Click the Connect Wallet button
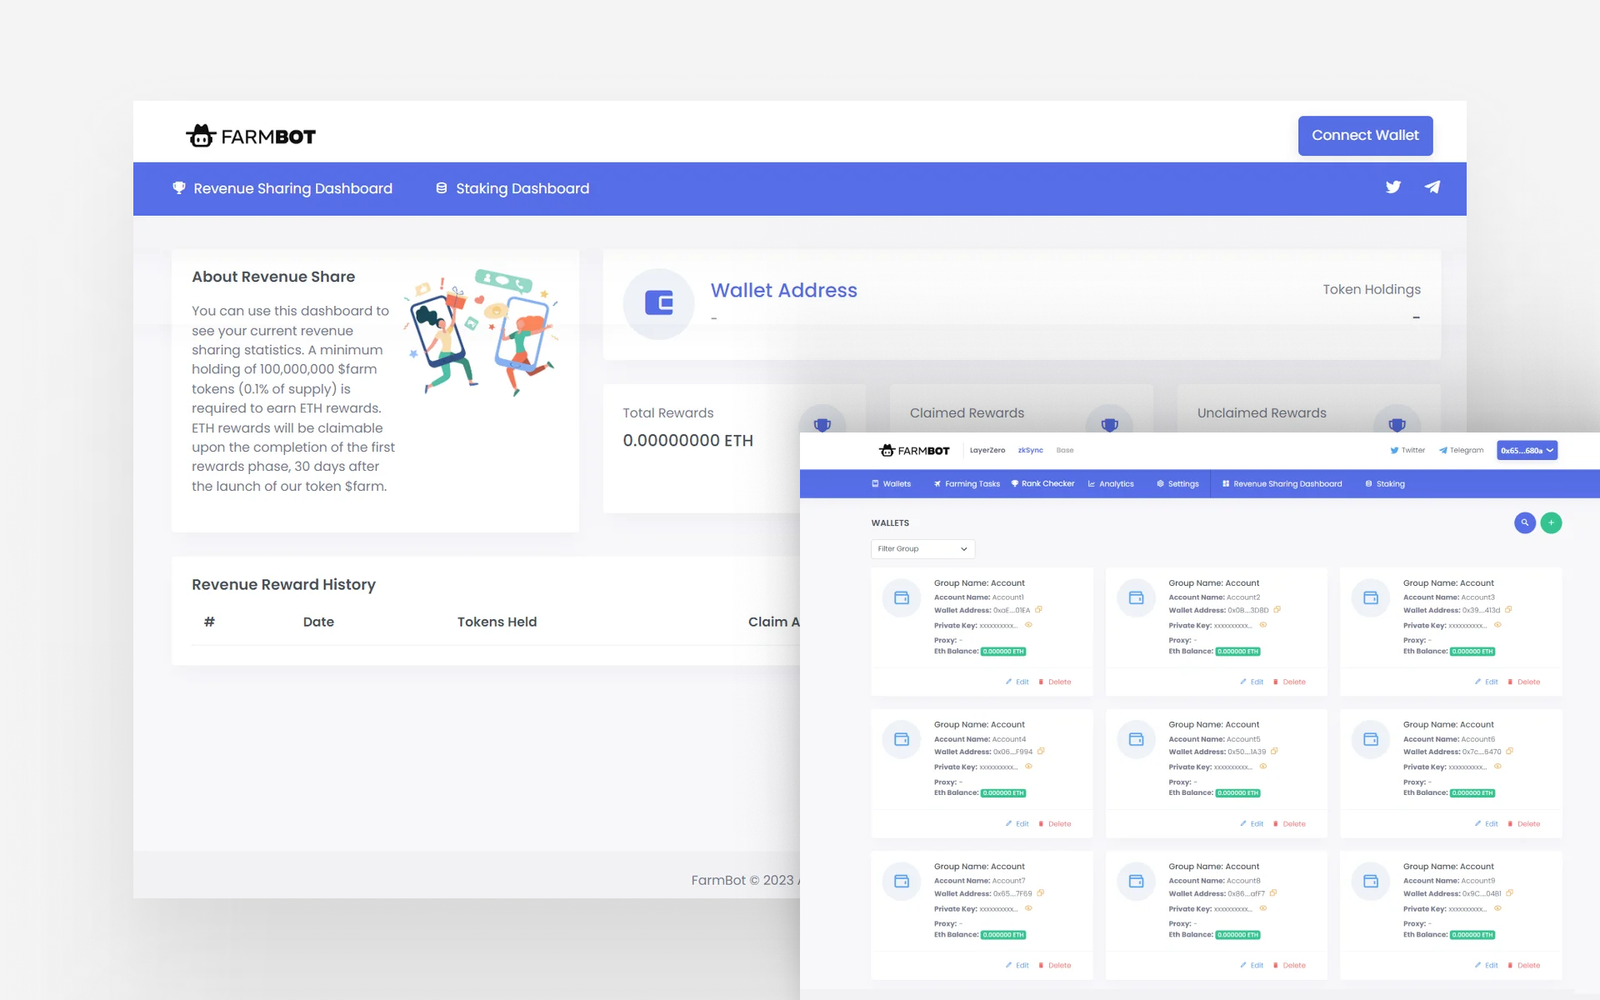The height and width of the screenshot is (1000, 1600). point(1364,136)
